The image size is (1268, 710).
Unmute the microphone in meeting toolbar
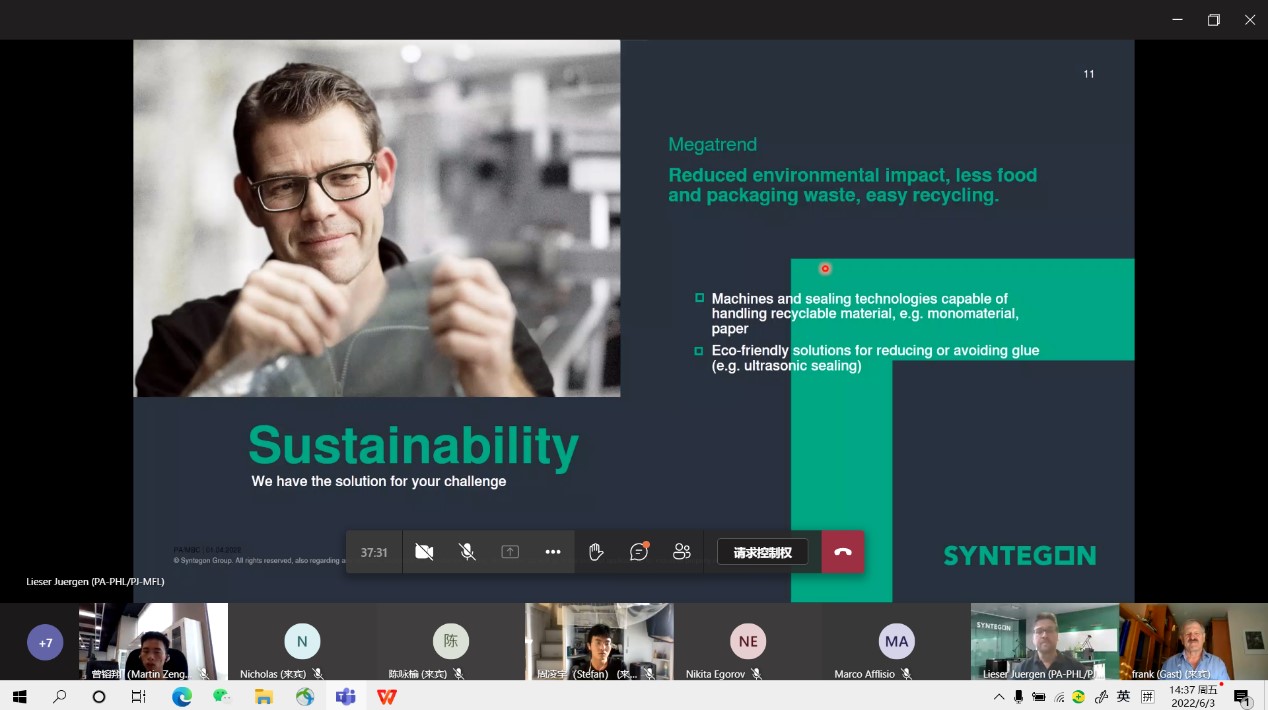click(x=467, y=552)
